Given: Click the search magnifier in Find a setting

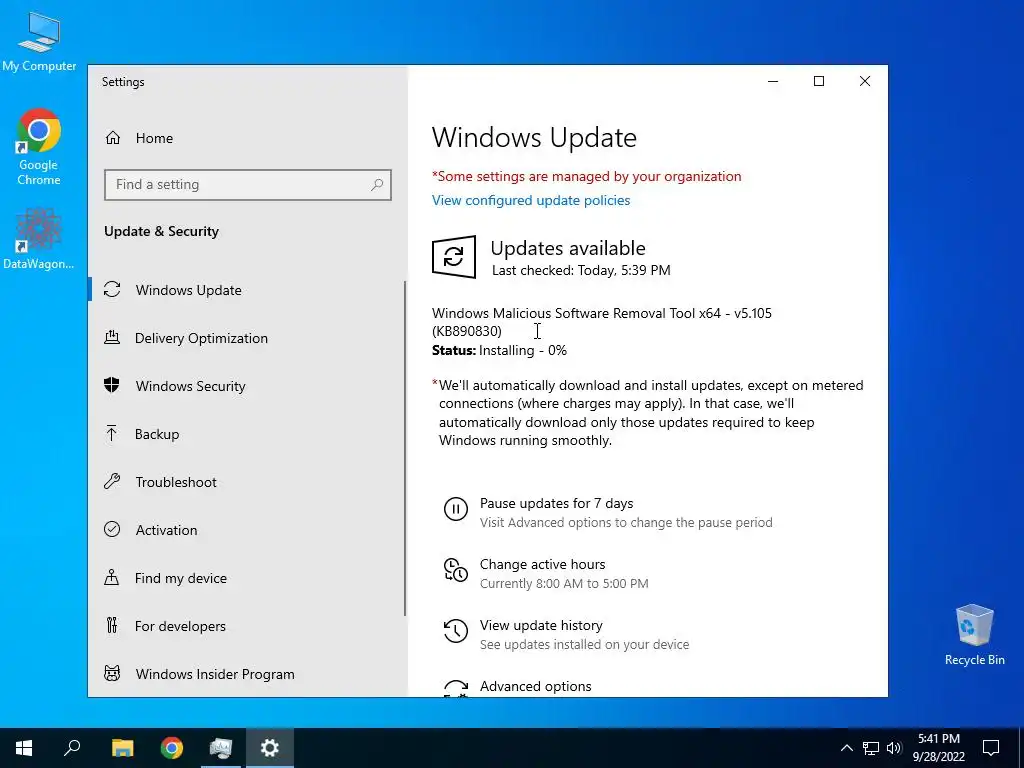Looking at the screenshot, I should click(377, 185).
